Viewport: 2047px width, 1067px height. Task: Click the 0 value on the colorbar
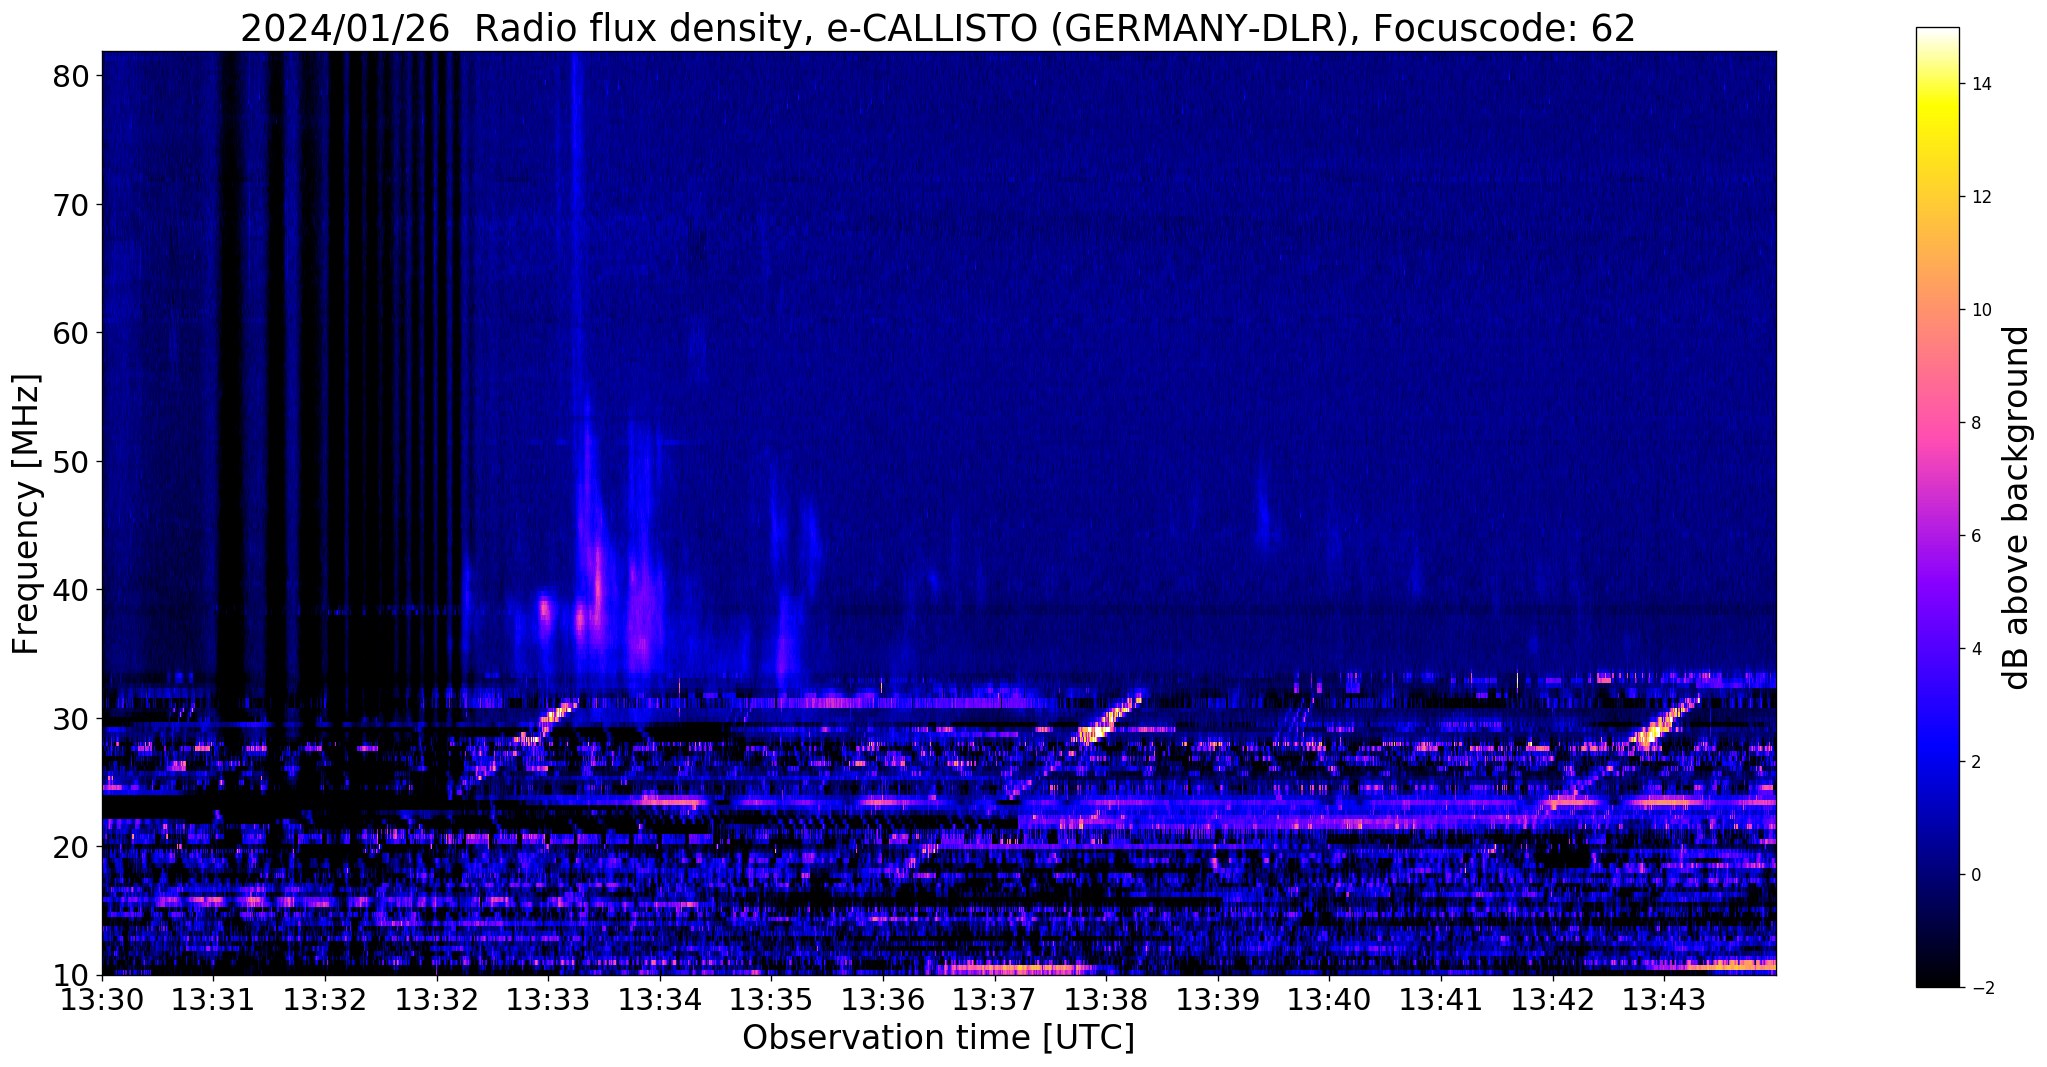coord(1975,875)
